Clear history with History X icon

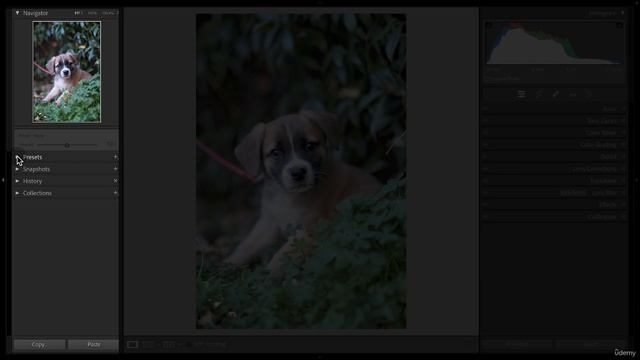pyautogui.click(x=116, y=180)
